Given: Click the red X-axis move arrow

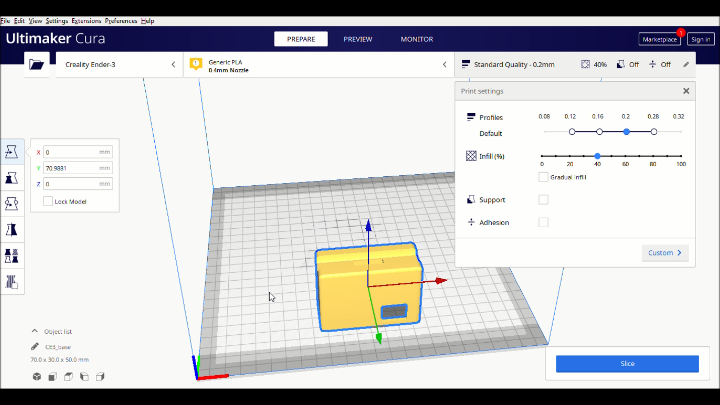Looking at the screenshot, I should point(441,280).
